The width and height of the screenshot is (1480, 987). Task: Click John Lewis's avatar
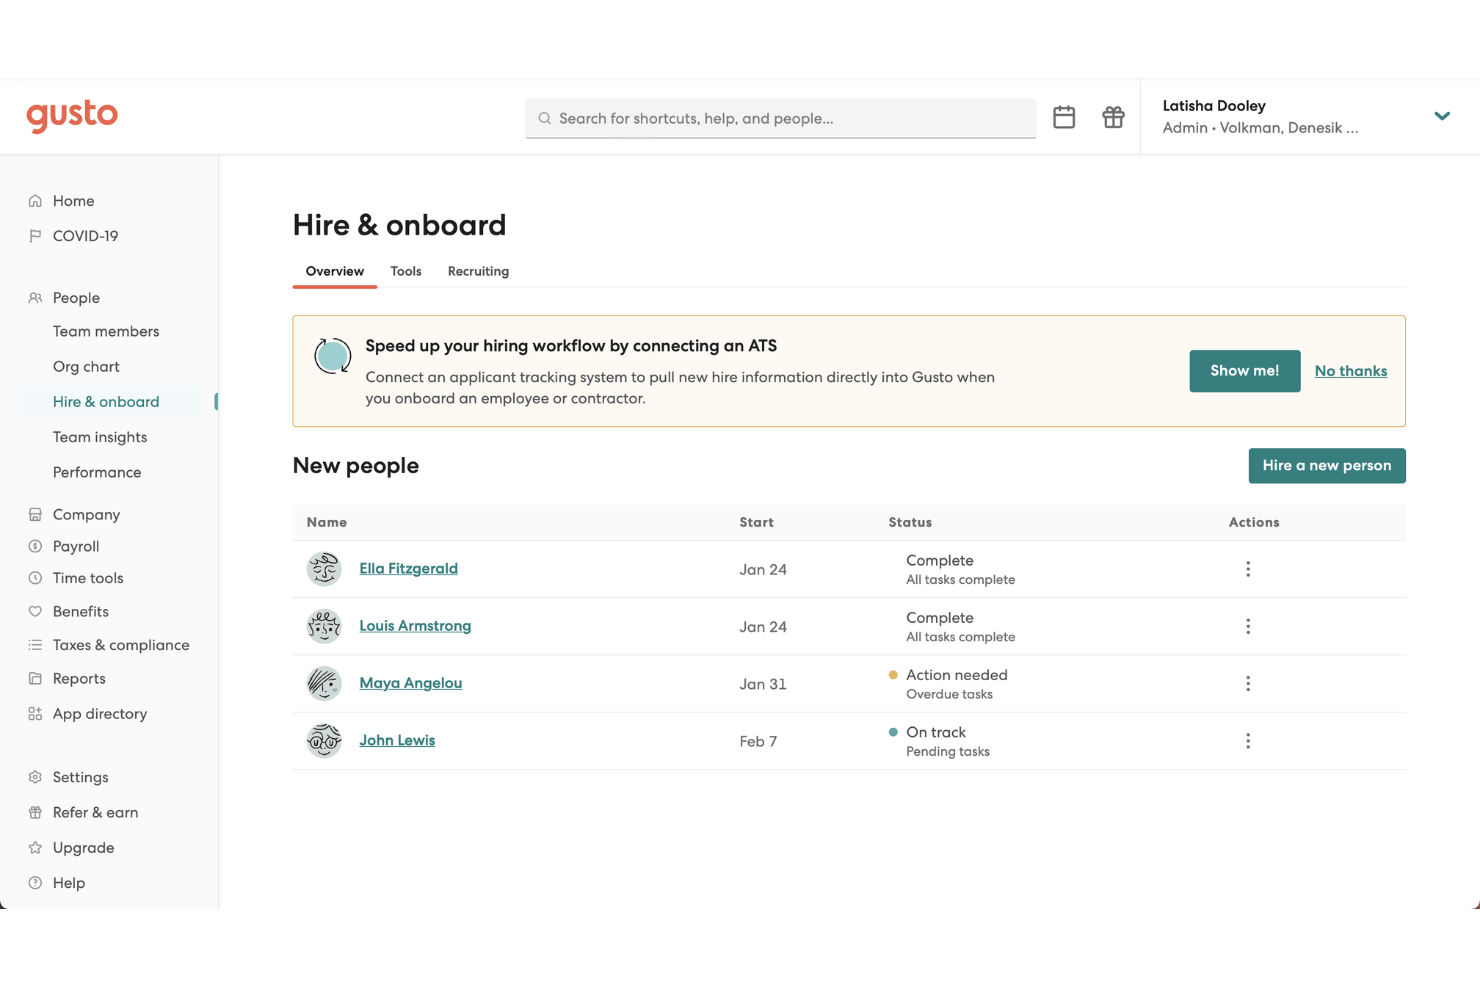(x=324, y=741)
